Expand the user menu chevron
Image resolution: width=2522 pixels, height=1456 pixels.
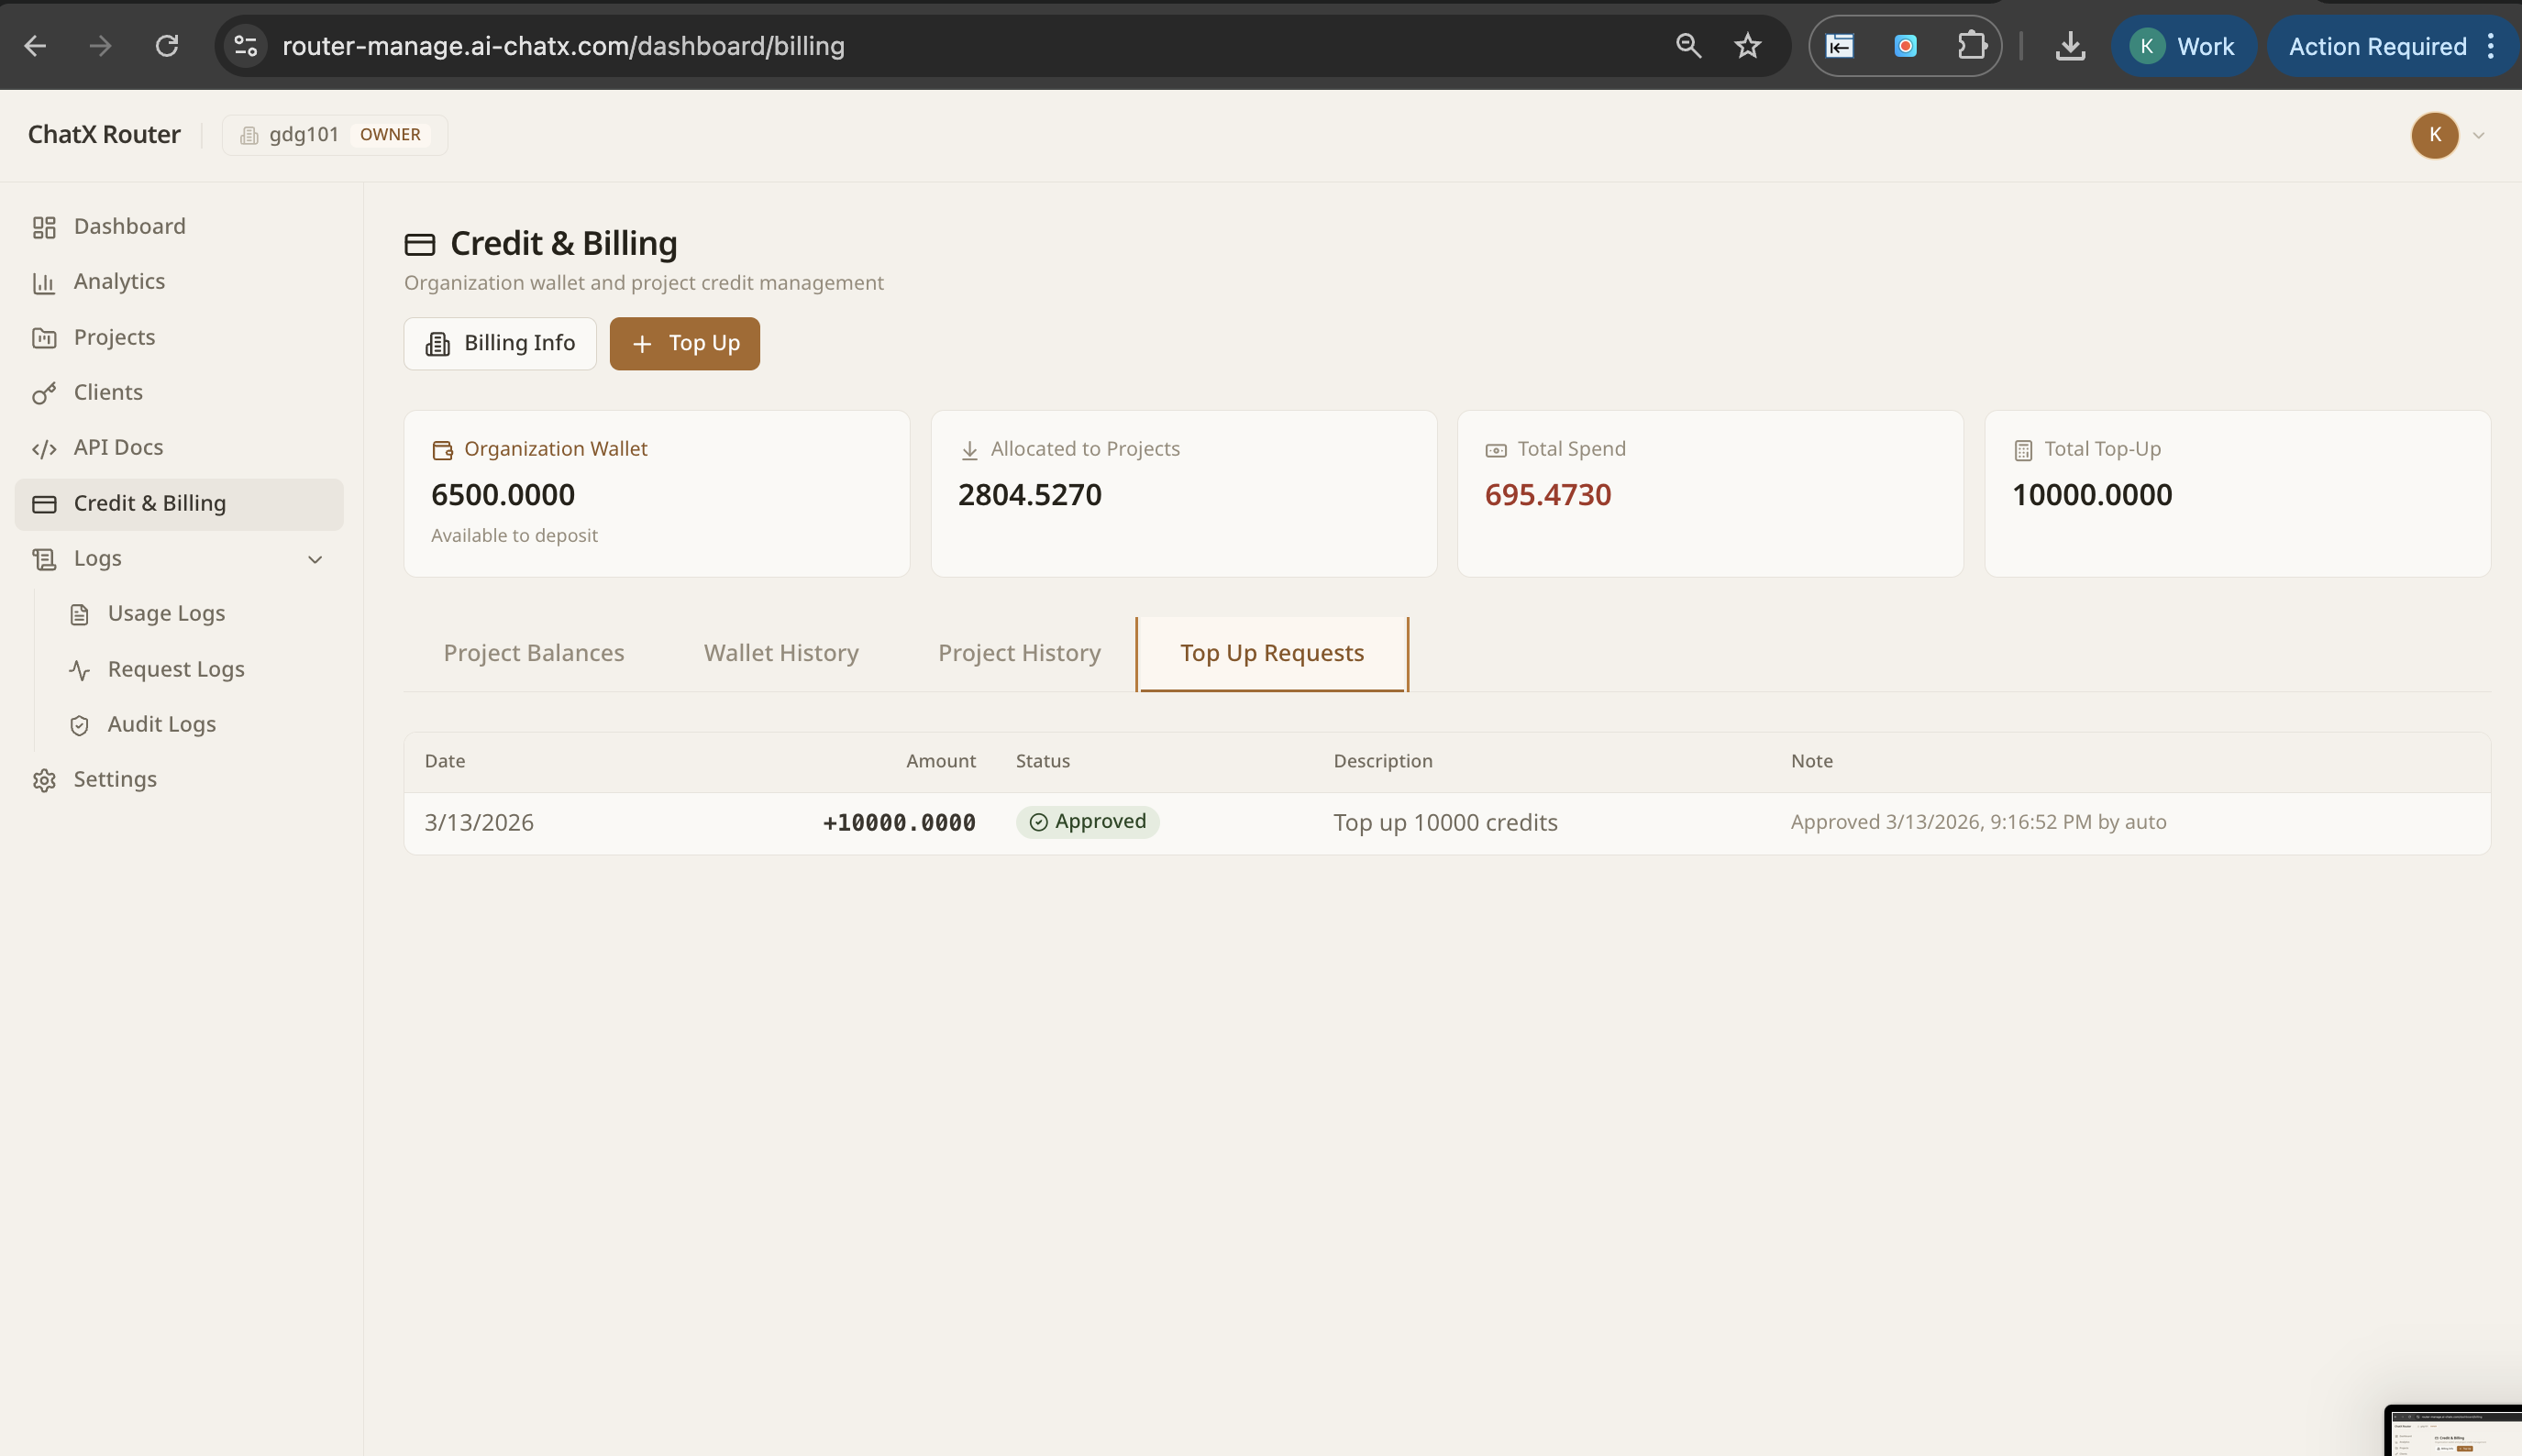[x=2478, y=135]
